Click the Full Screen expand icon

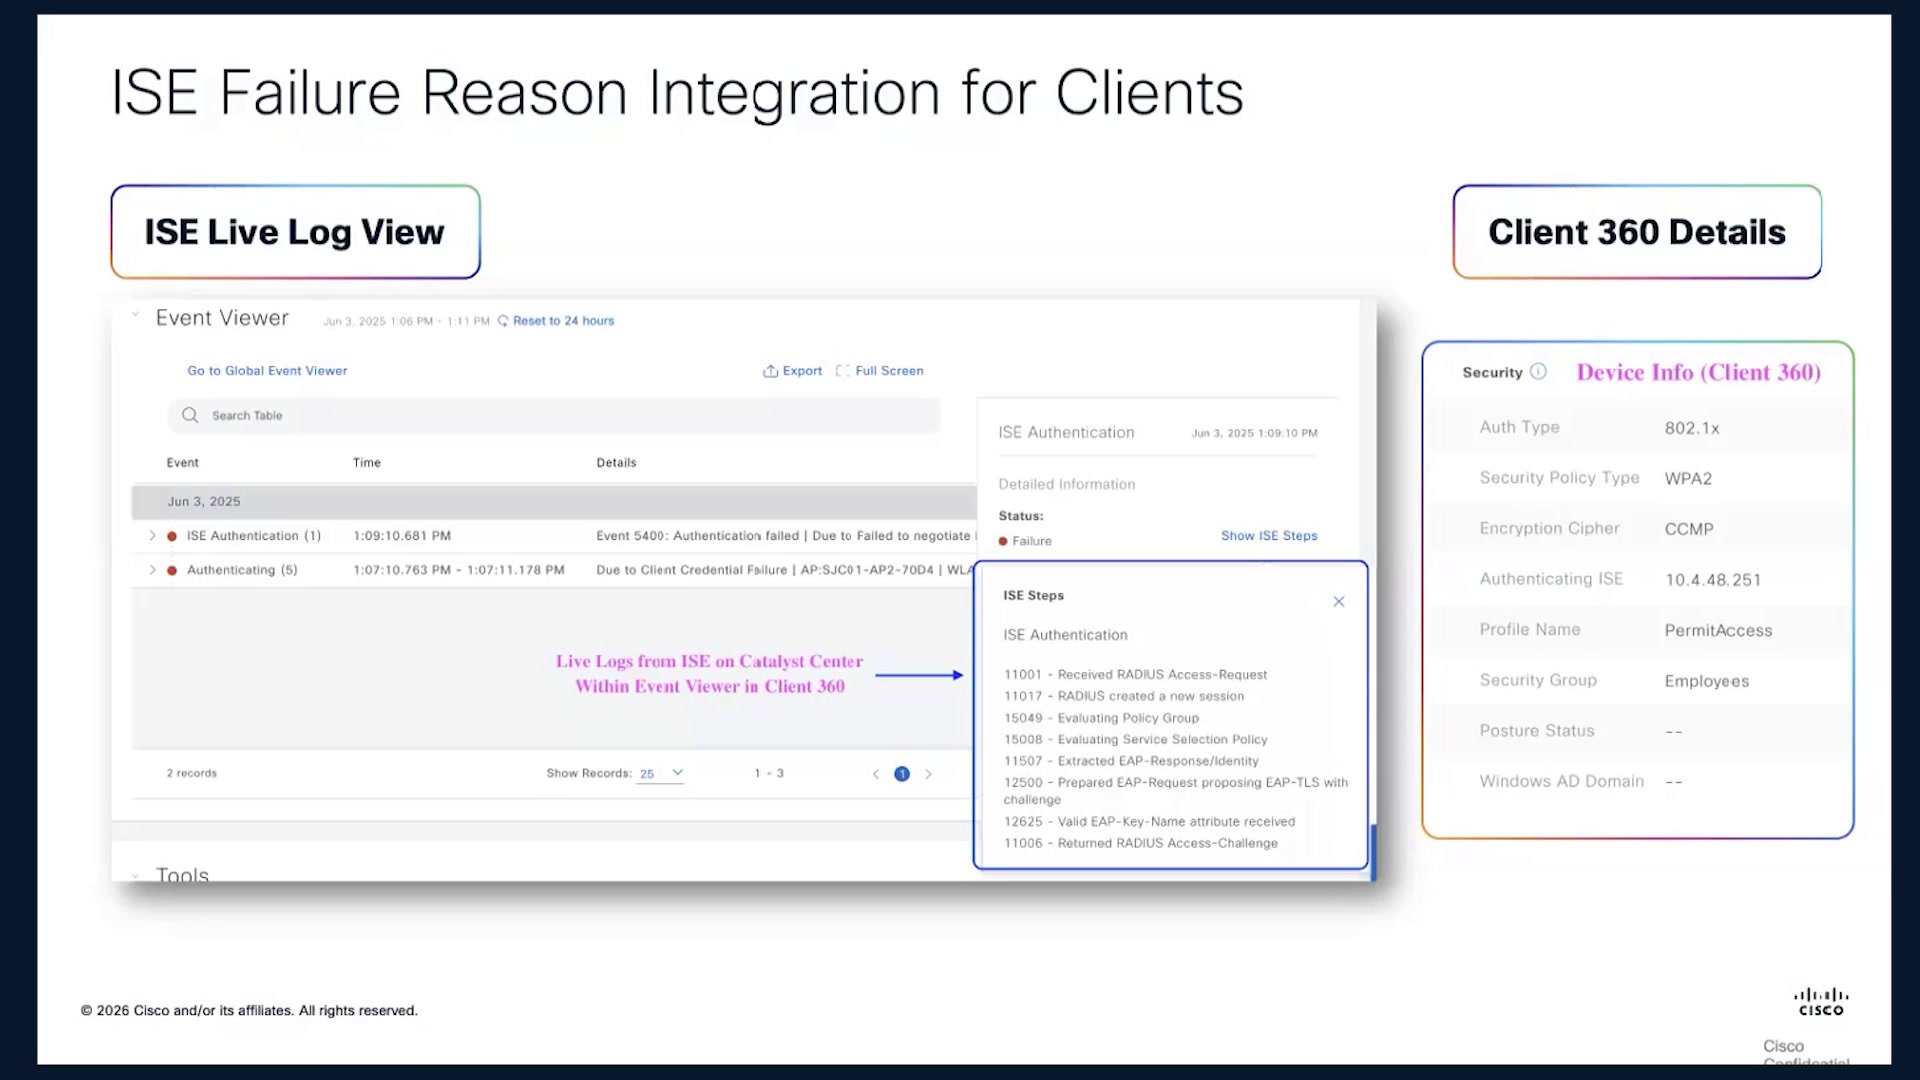click(843, 371)
